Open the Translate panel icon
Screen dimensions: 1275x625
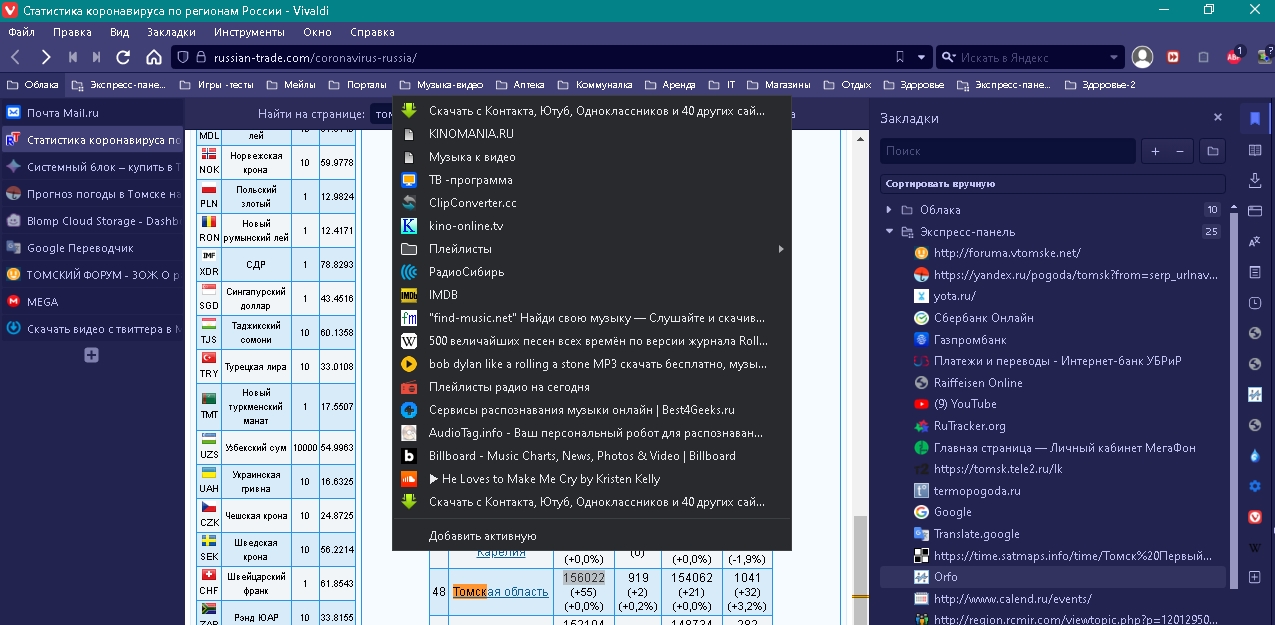point(1255,241)
